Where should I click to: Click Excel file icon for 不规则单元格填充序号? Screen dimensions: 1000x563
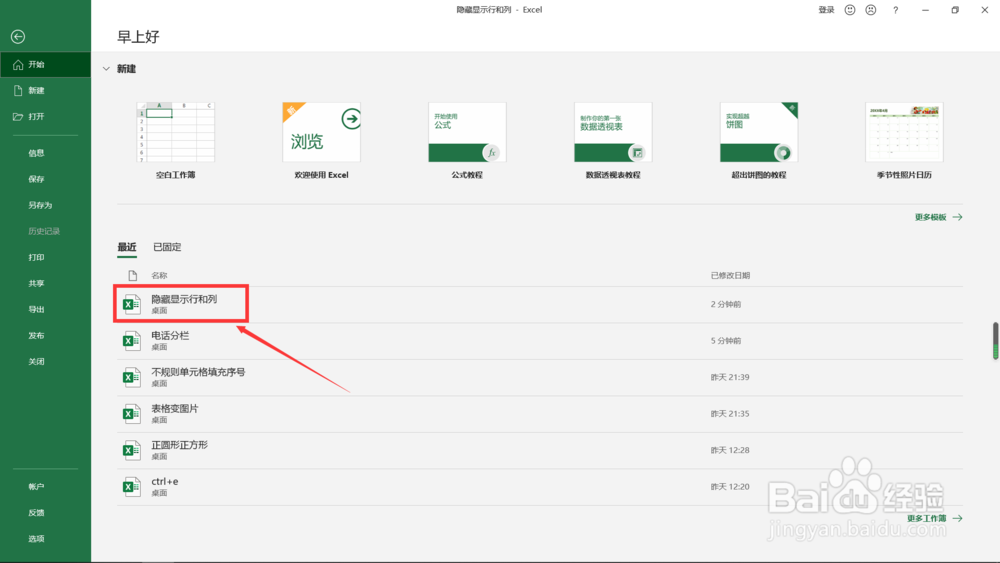pos(131,377)
